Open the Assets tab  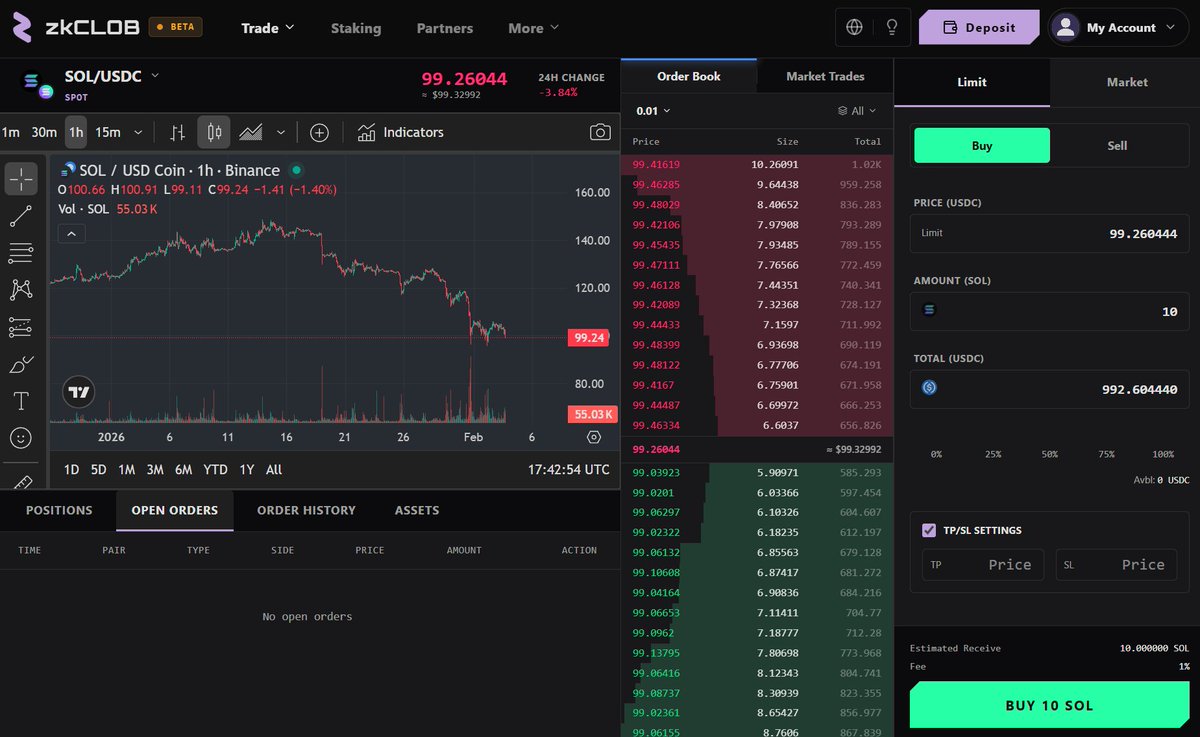(417, 510)
